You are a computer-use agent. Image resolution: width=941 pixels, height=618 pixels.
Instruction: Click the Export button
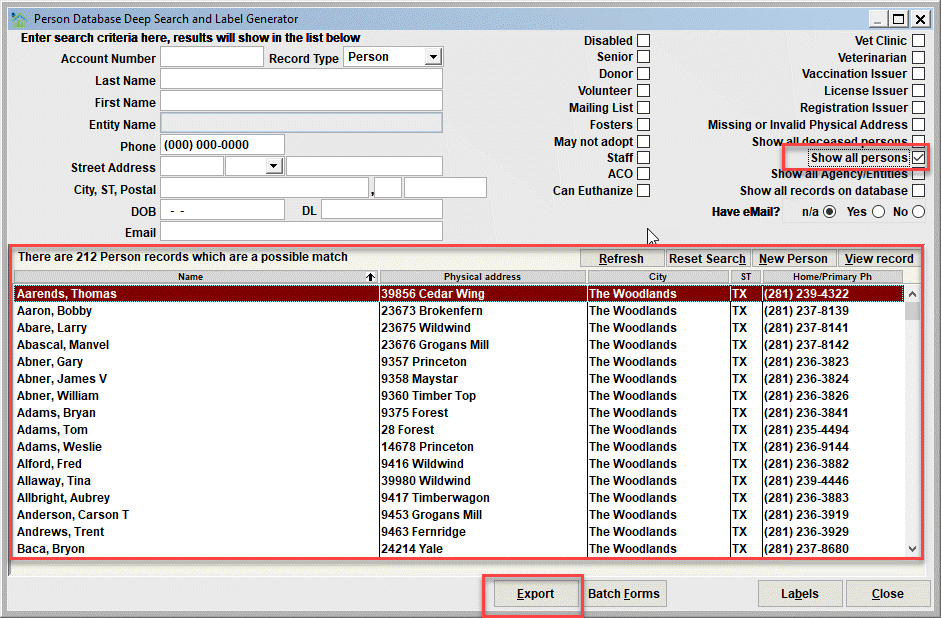coord(535,594)
